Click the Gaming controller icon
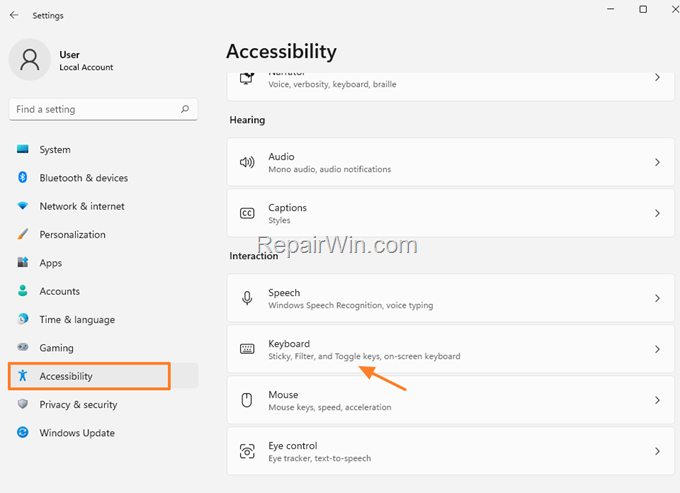Screen dimensions: 680x493 tap(23, 347)
